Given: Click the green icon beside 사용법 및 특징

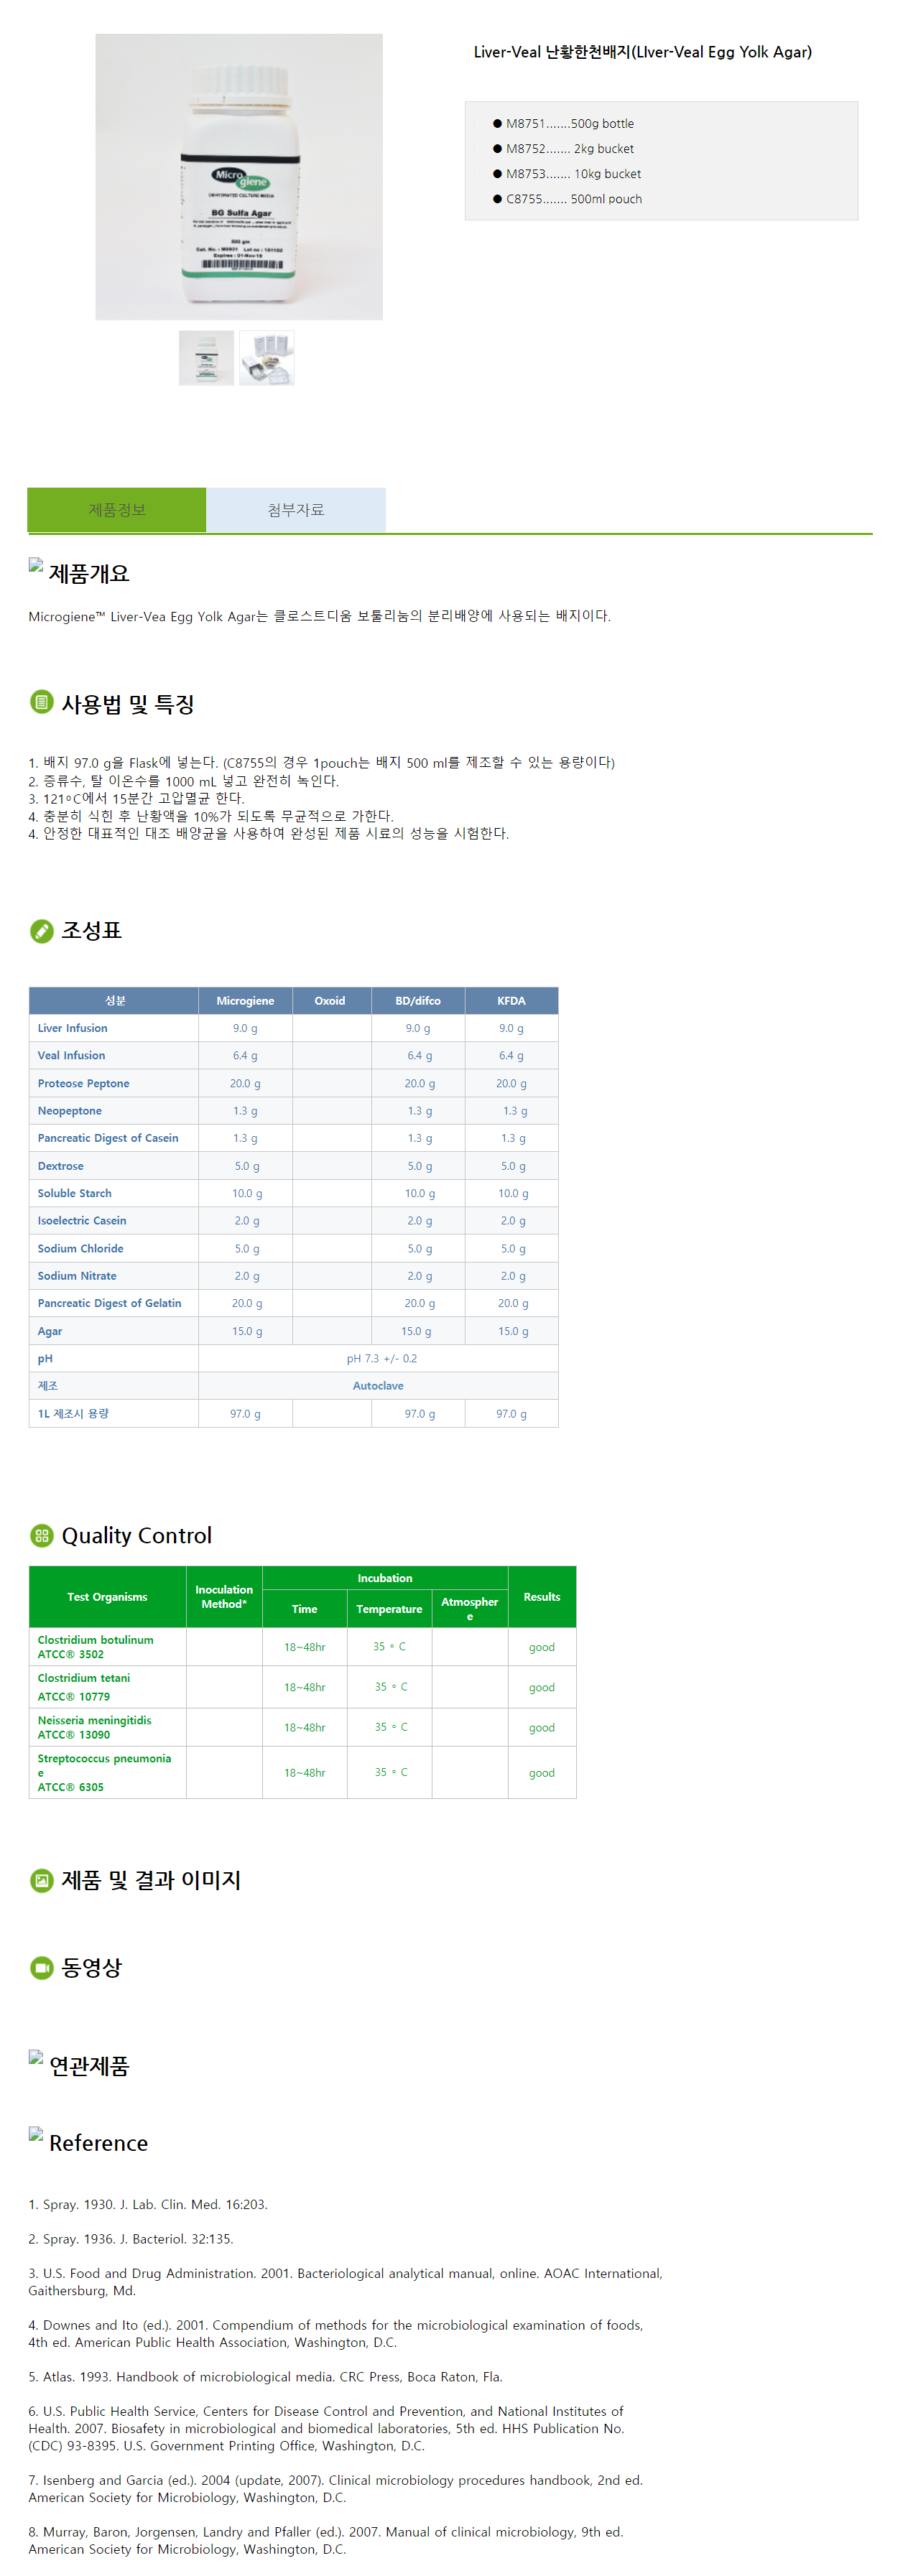Looking at the screenshot, I should (x=41, y=703).
